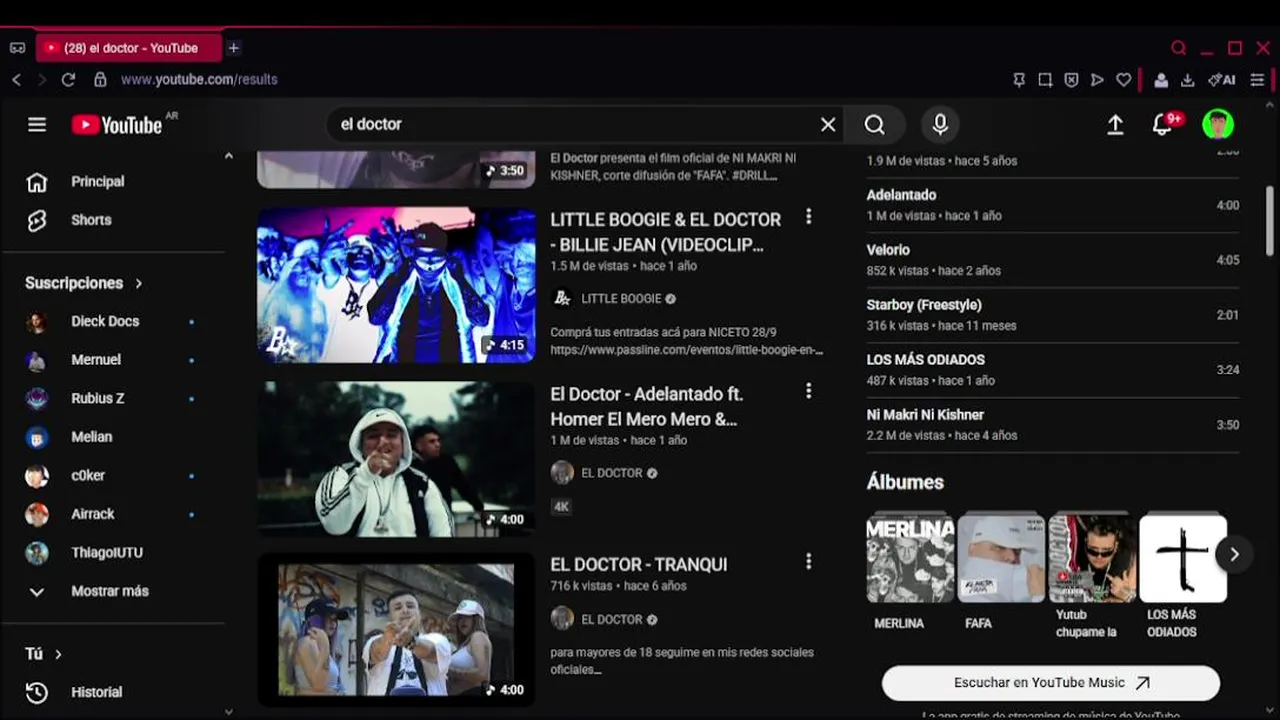The image size is (1280, 720).
Task: Open the MERLINA album cover
Action: 910,559
